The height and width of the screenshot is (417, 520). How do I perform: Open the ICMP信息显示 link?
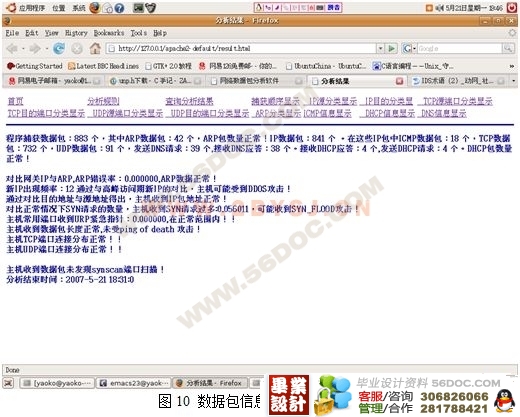click(327, 114)
